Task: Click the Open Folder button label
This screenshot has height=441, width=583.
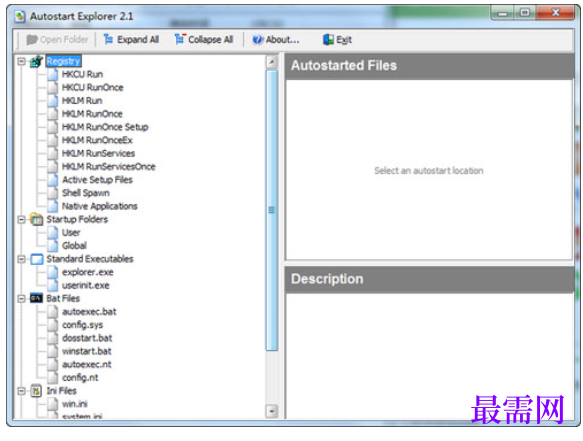Action: 64,39
